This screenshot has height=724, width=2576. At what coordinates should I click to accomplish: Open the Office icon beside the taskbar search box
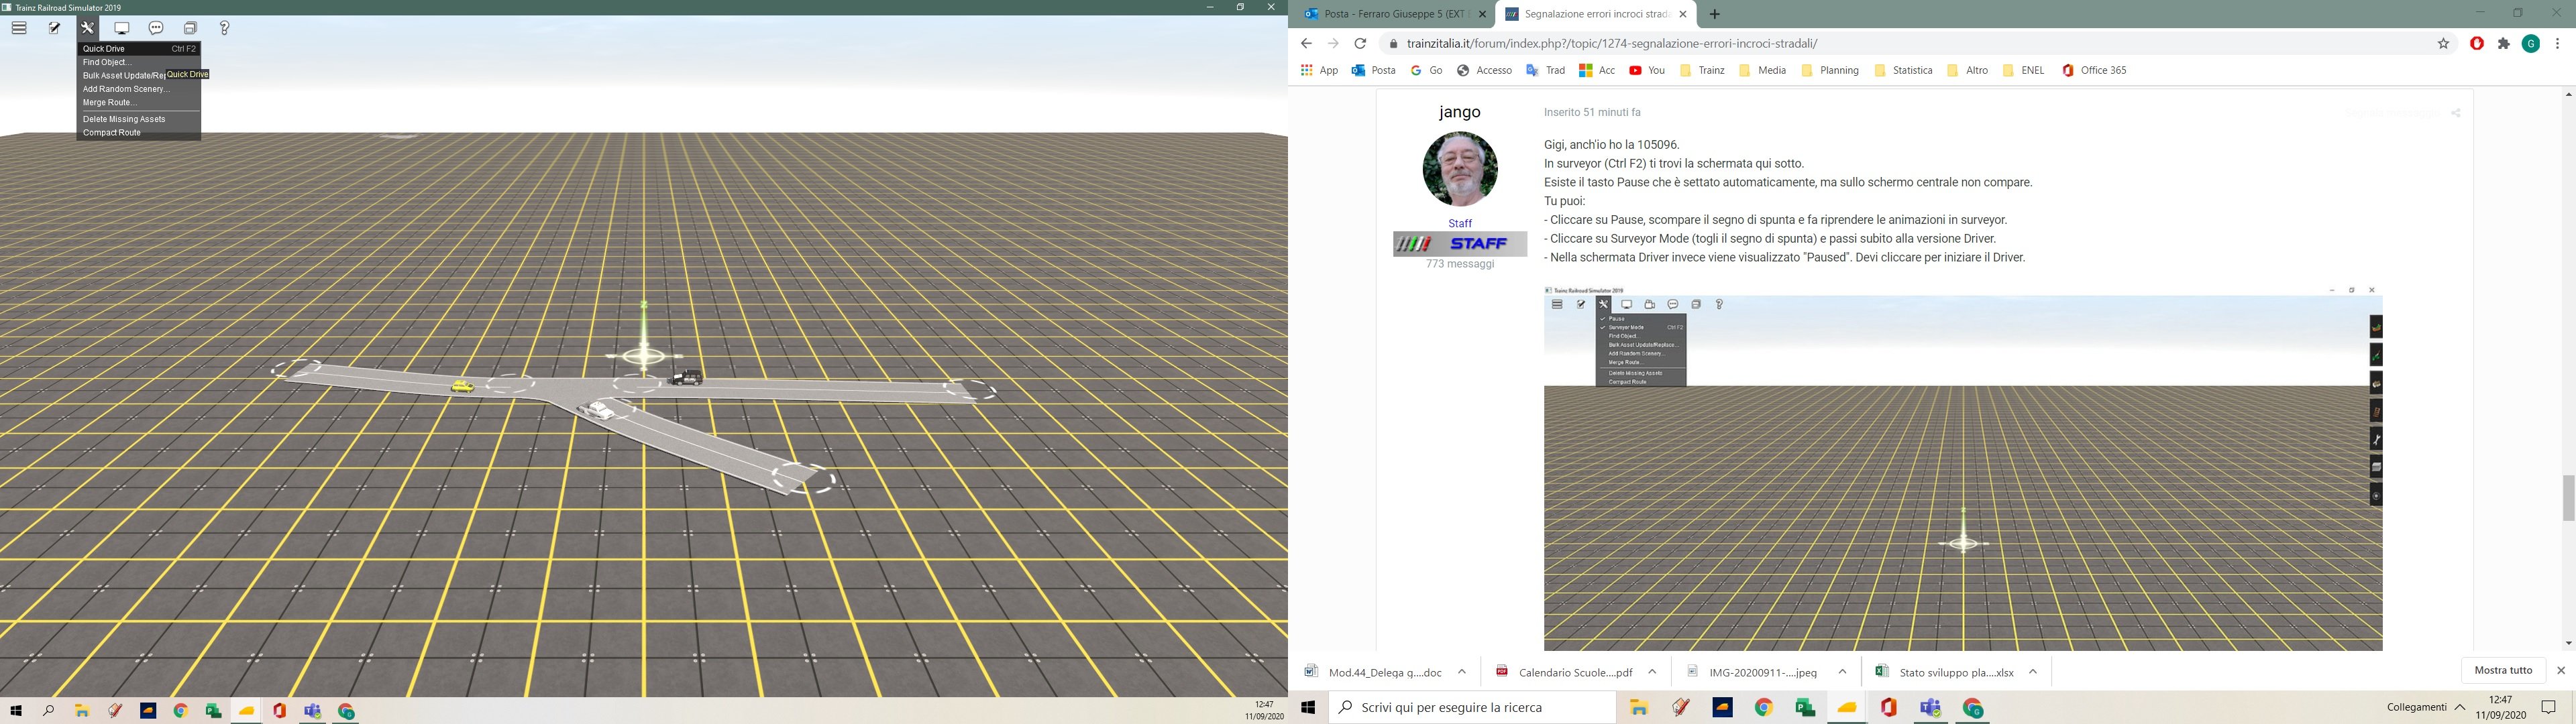click(x=1888, y=707)
